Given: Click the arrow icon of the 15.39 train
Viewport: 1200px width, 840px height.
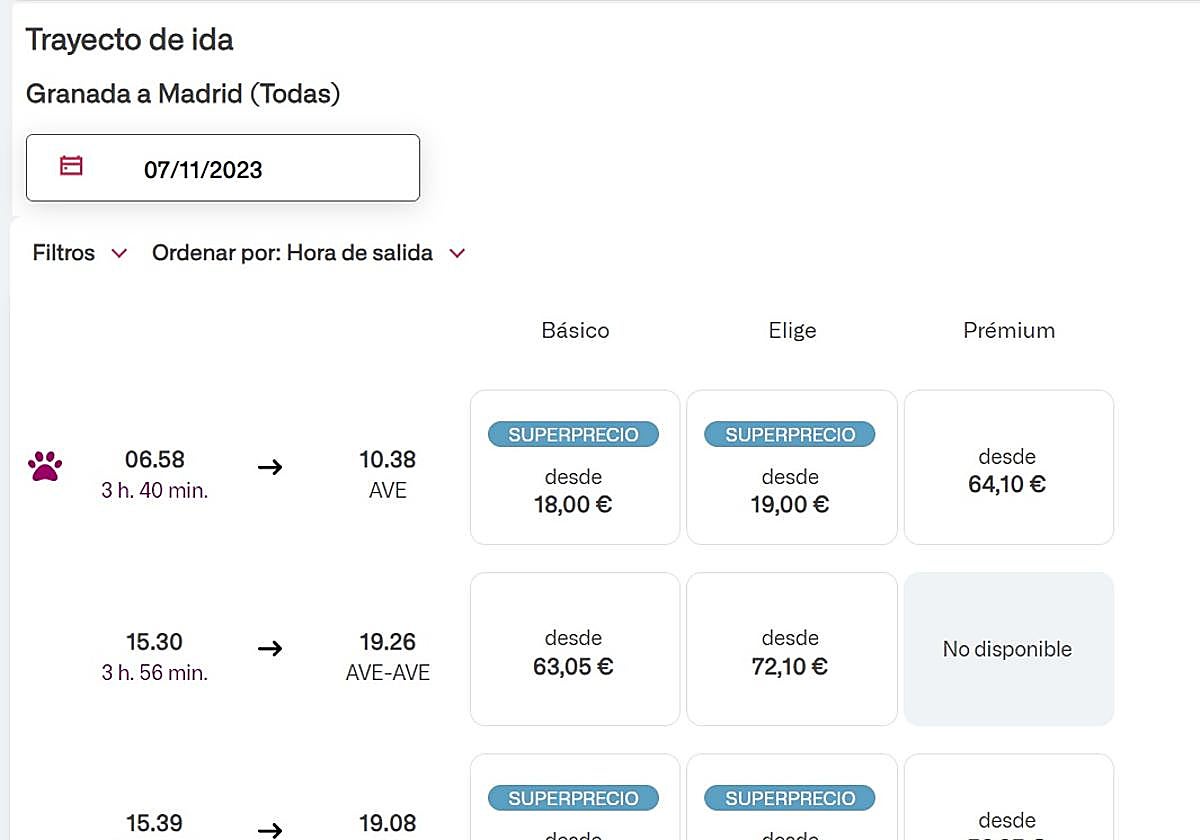Looking at the screenshot, I should [x=270, y=829].
